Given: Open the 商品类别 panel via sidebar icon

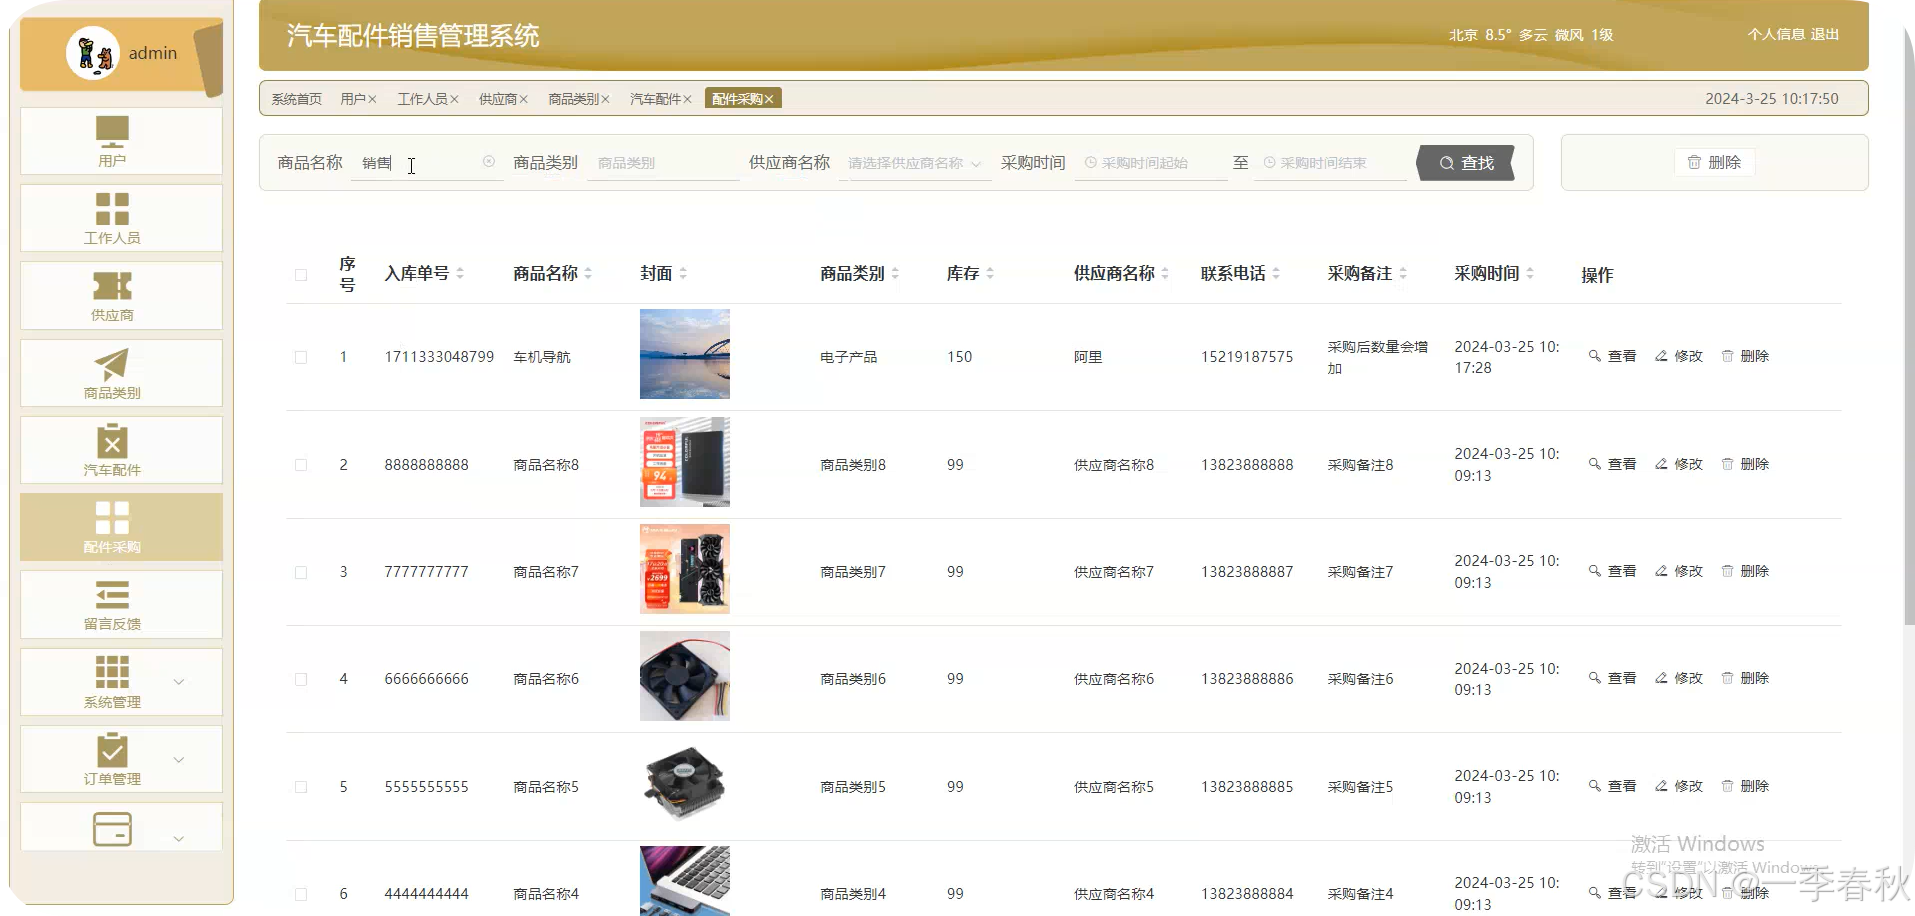Looking at the screenshot, I should click(x=114, y=372).
